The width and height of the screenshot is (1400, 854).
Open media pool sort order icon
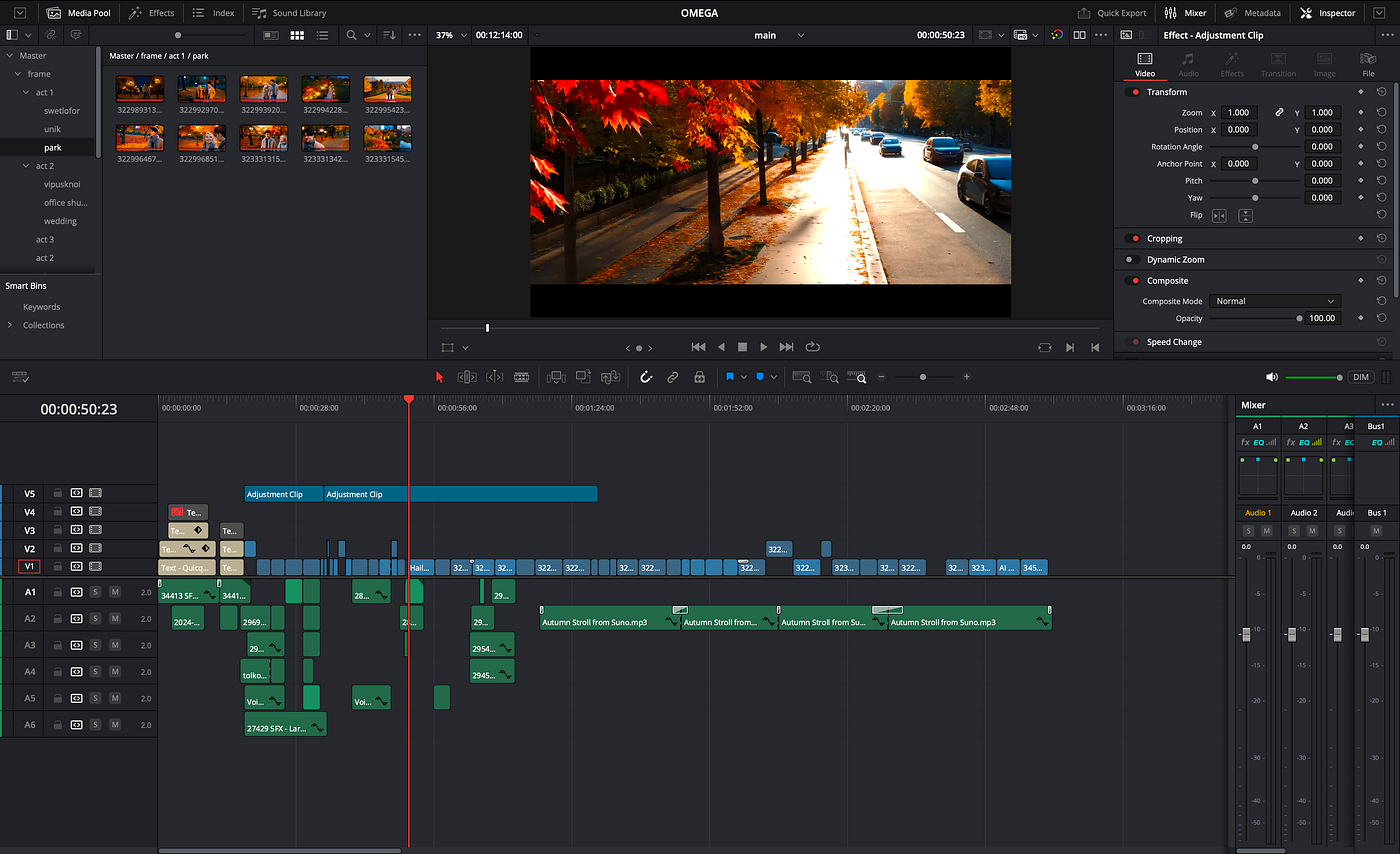pyautogui.click(x=389, y=35)
